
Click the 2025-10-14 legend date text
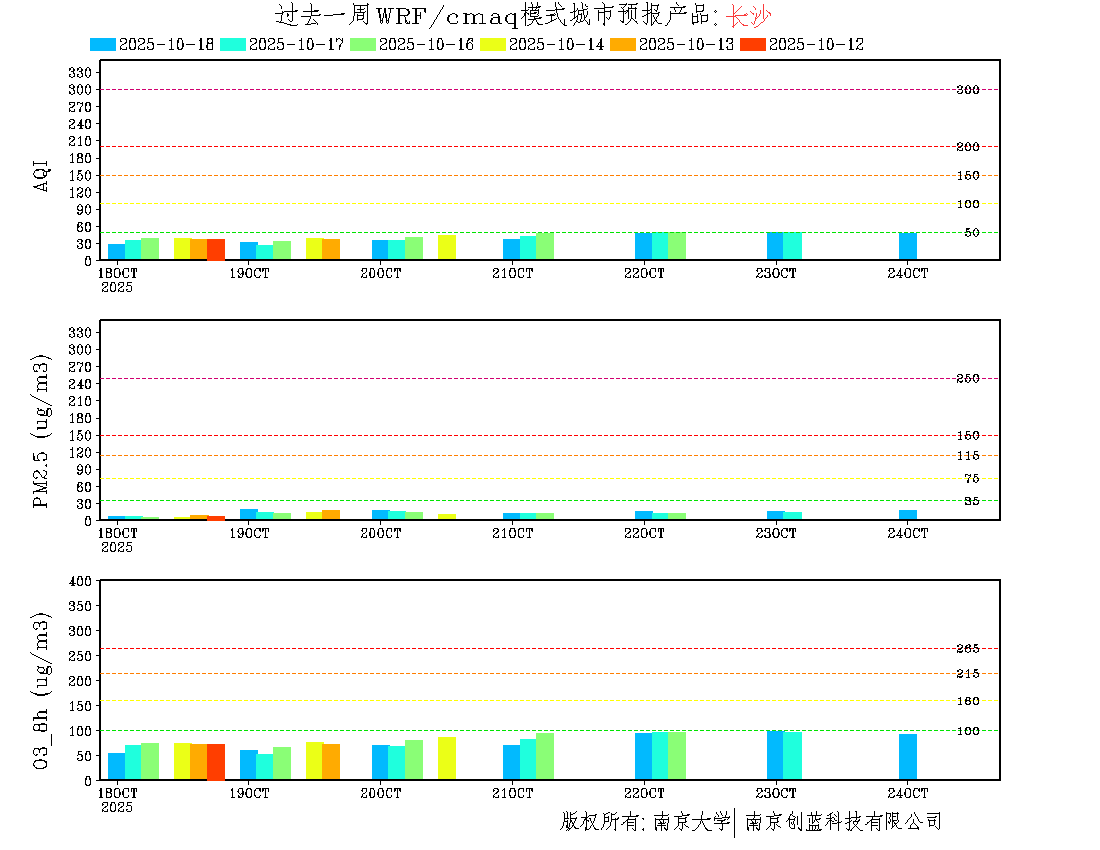click(x=556, y=45)
